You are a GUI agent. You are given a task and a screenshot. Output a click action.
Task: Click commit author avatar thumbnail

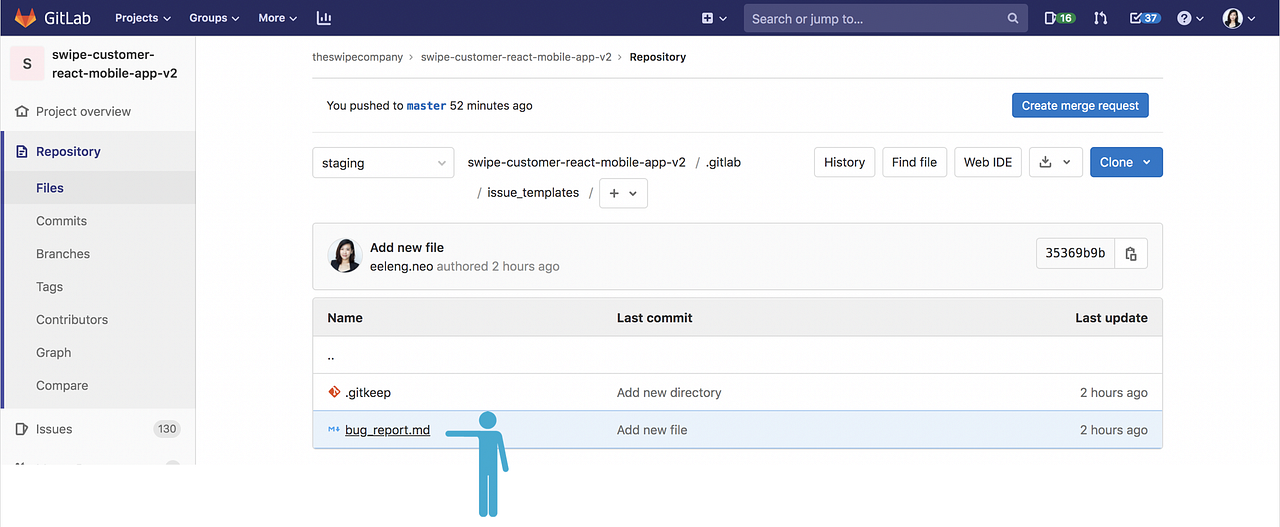(344, 256)
